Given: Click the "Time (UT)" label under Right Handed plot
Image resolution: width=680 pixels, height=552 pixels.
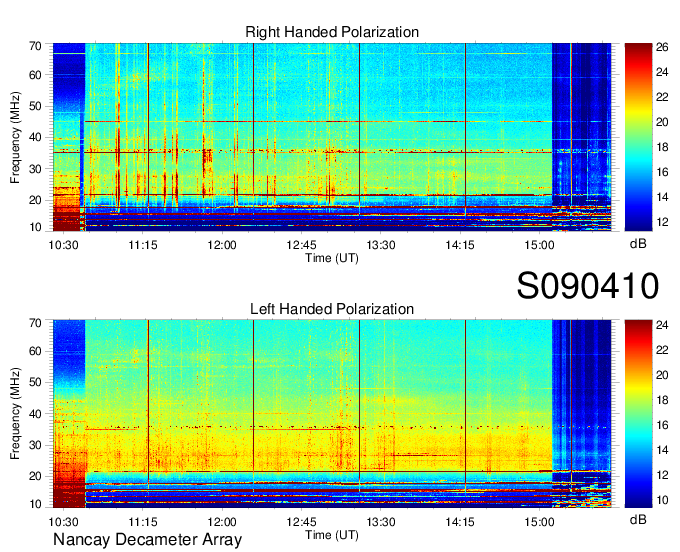Looking at the screenshot, I should pyautogui.click(x=332, y=258).
